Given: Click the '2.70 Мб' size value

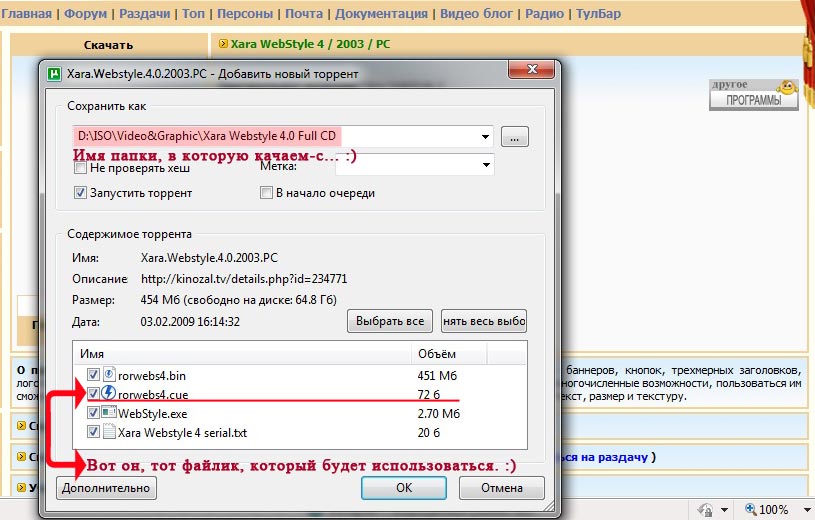Looking at the screenshot, I should pos(439,414).
